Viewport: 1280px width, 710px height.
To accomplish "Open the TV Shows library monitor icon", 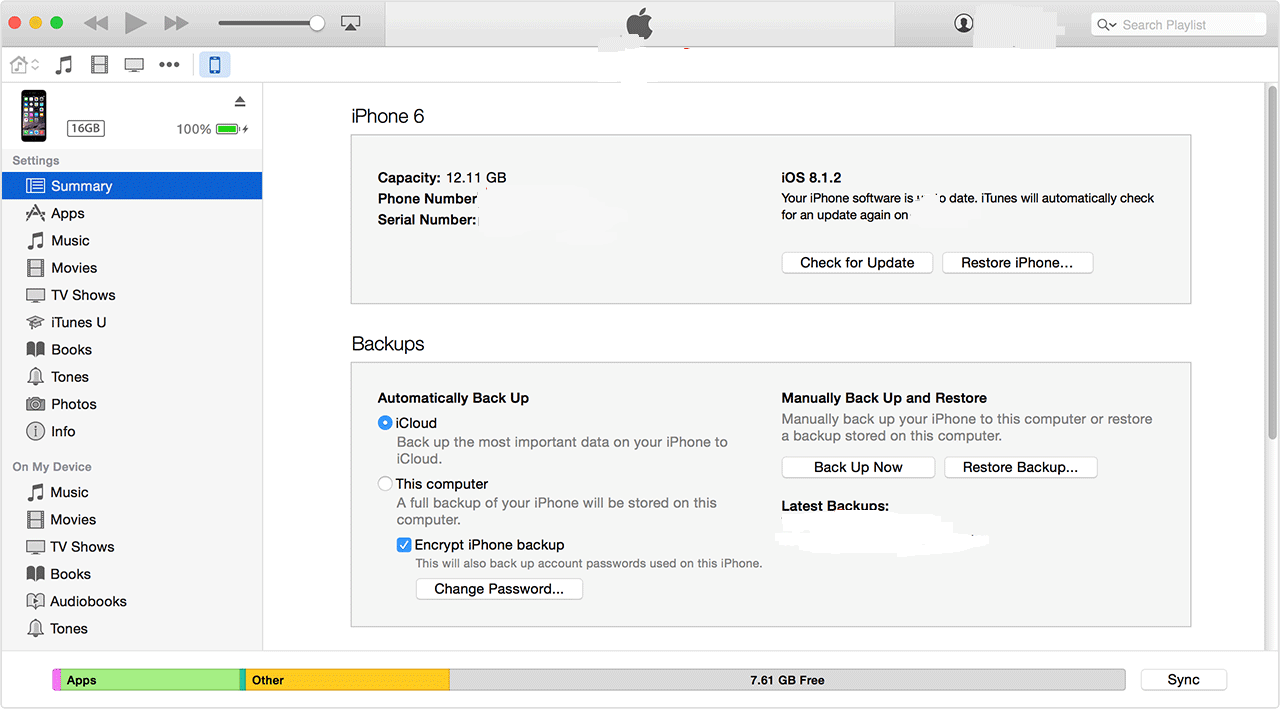I will tap(134, 65).
